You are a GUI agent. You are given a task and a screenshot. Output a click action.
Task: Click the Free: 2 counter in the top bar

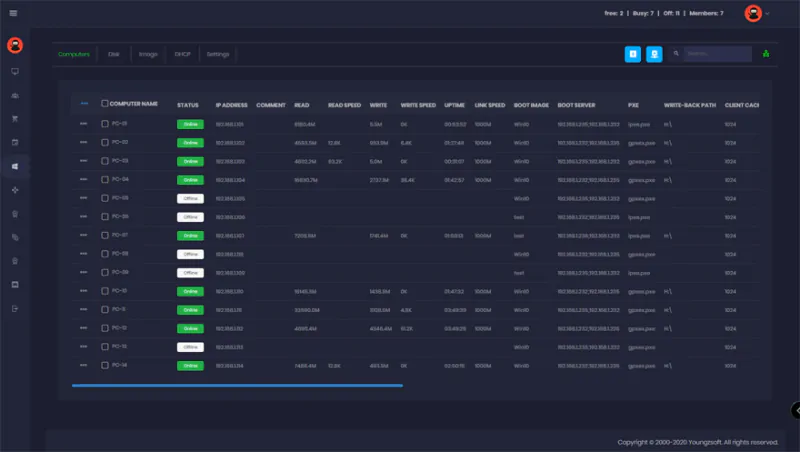click(614, 13)
